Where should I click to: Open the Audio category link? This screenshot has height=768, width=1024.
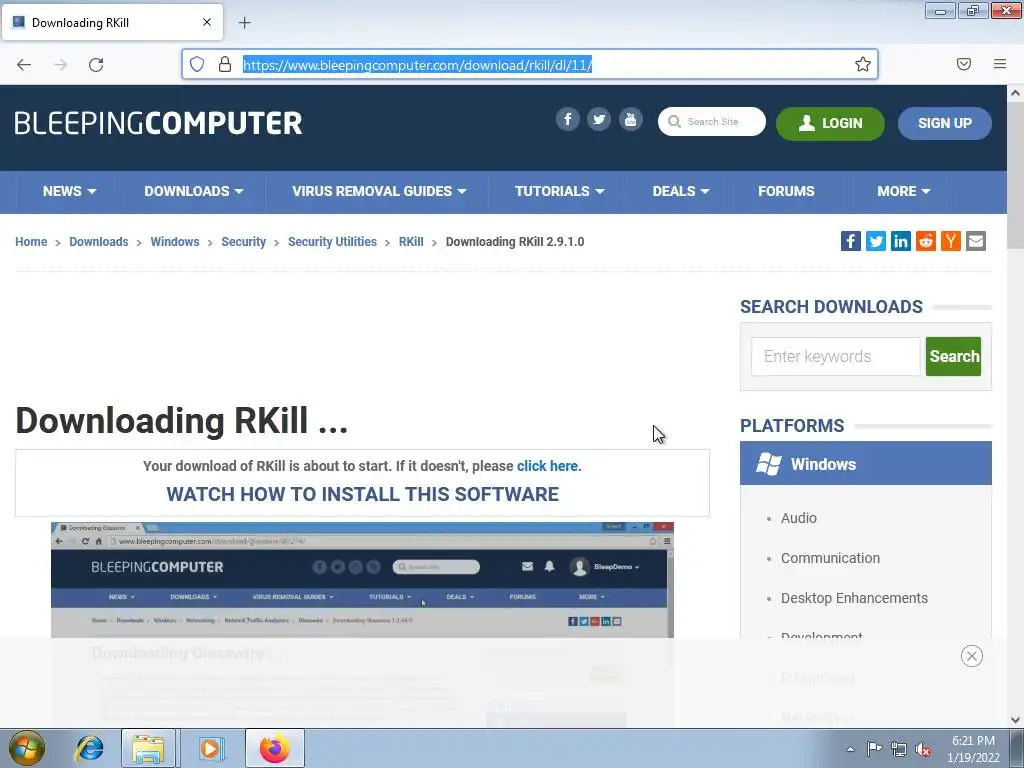[x=799, y=518]
